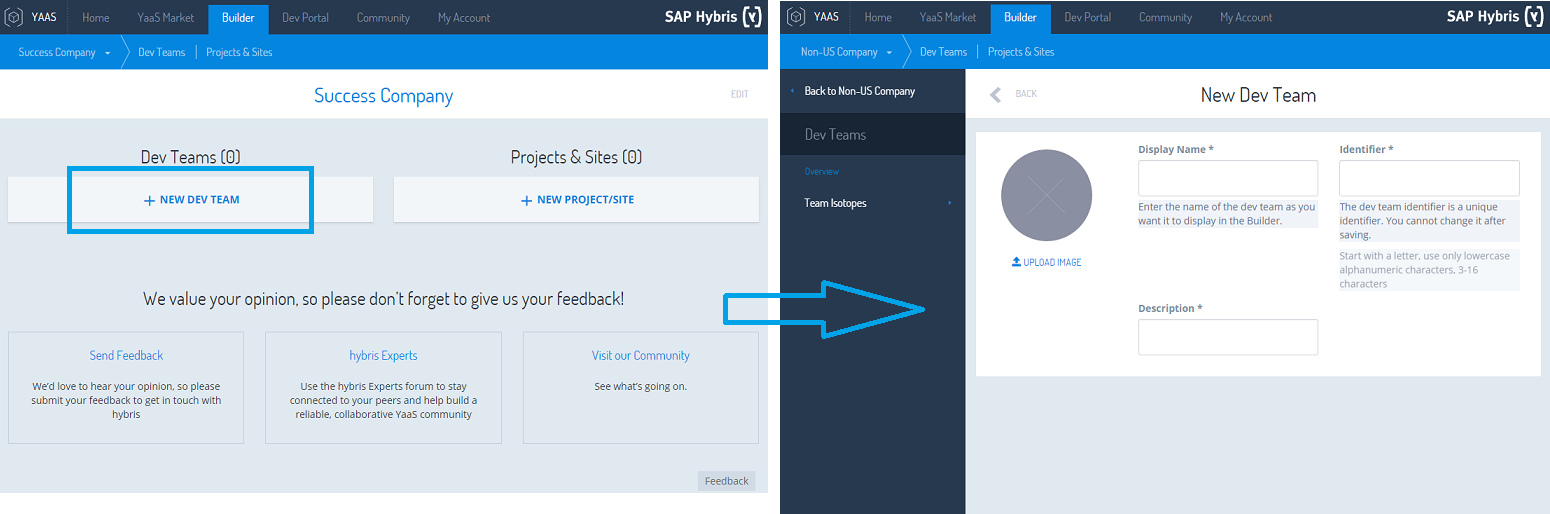The width and height of the screenshot is (1550, 514).
Task: Open the Overview link in the sidebar
Action: coord(822,172)
